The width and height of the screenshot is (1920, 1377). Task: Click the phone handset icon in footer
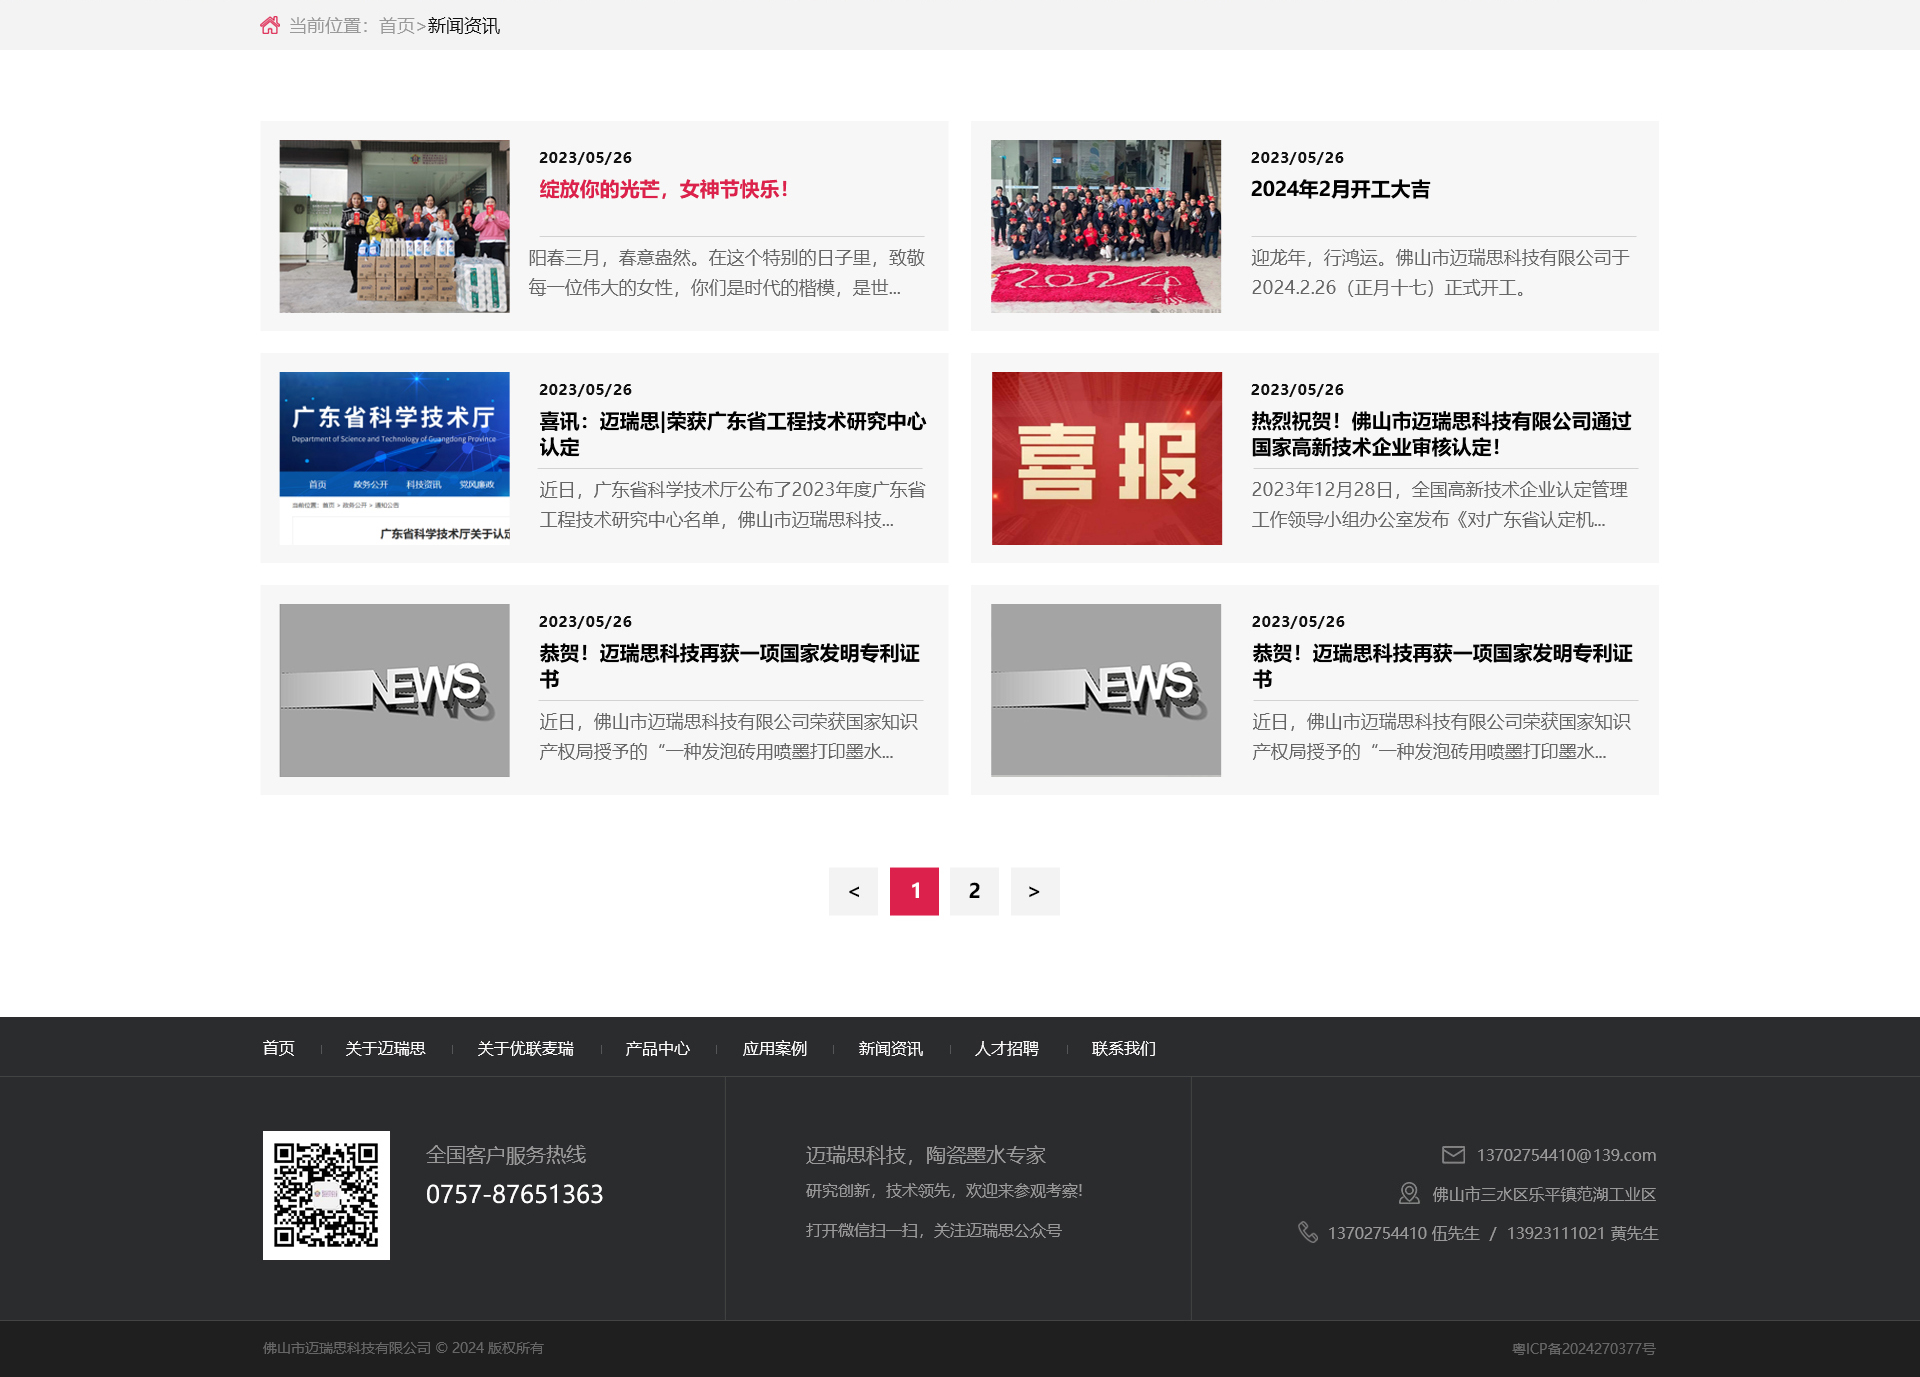(x=1307, y=1232)
